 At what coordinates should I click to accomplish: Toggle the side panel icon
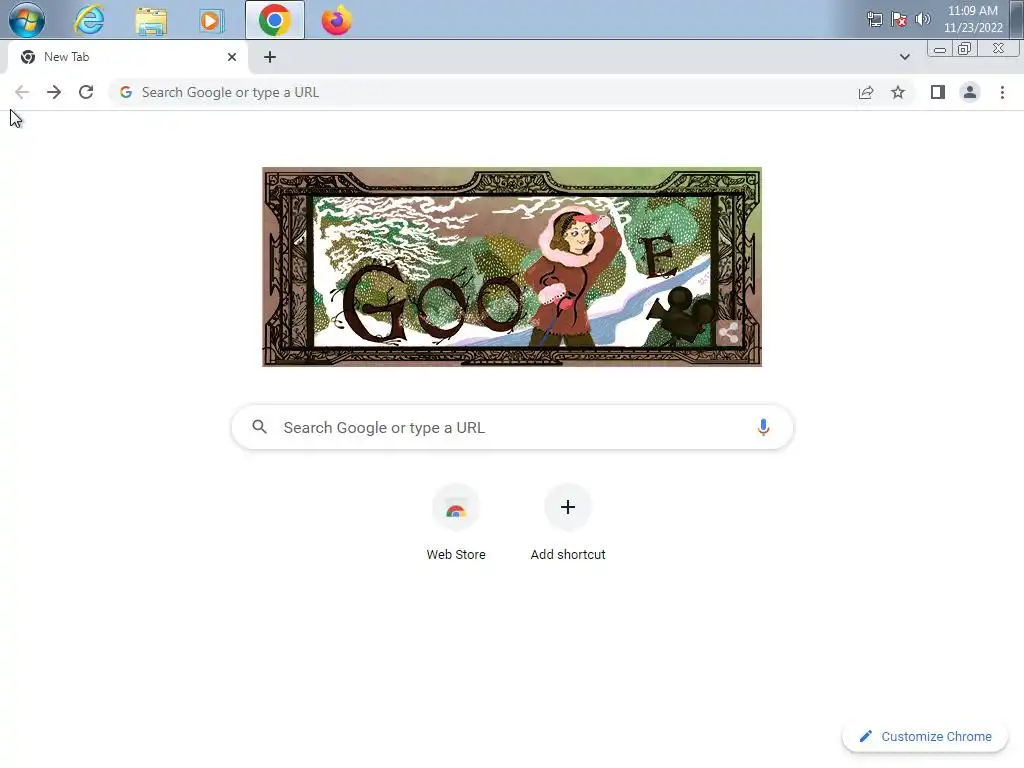(938, 92)
